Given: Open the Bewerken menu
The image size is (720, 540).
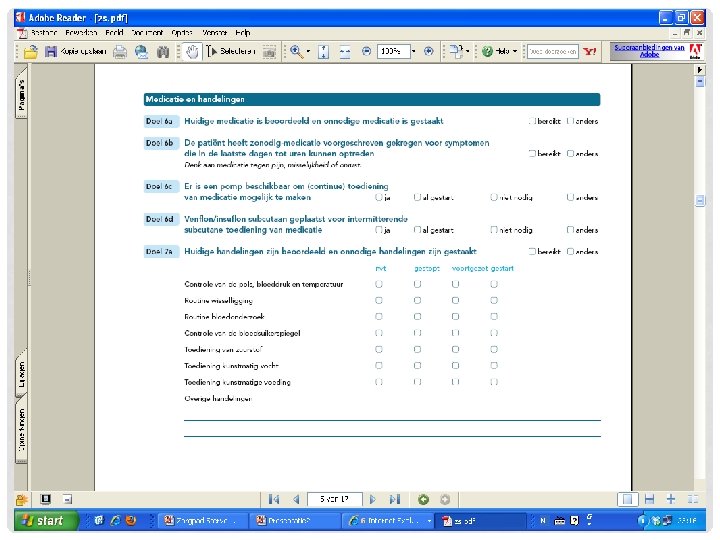Looking at the screenshot, I should [x=81, y=33].
